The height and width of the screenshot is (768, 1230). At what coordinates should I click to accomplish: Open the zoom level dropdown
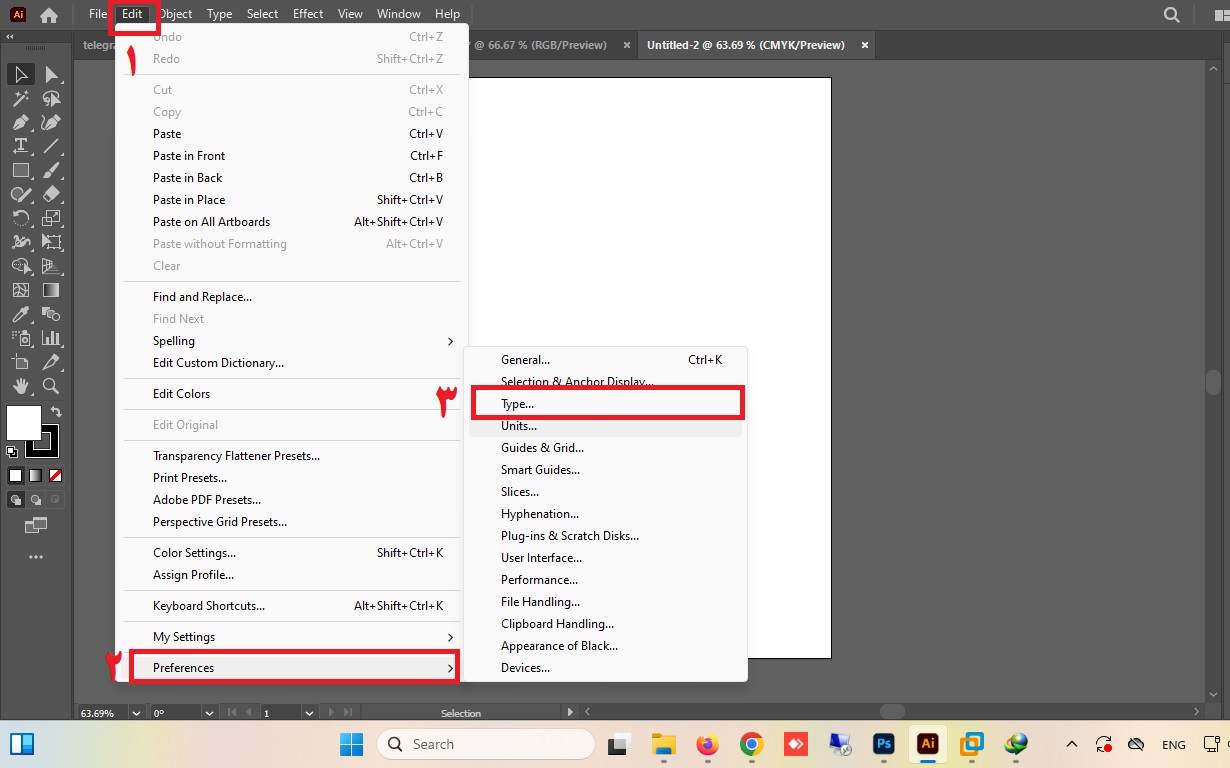(x=133, y=713)
